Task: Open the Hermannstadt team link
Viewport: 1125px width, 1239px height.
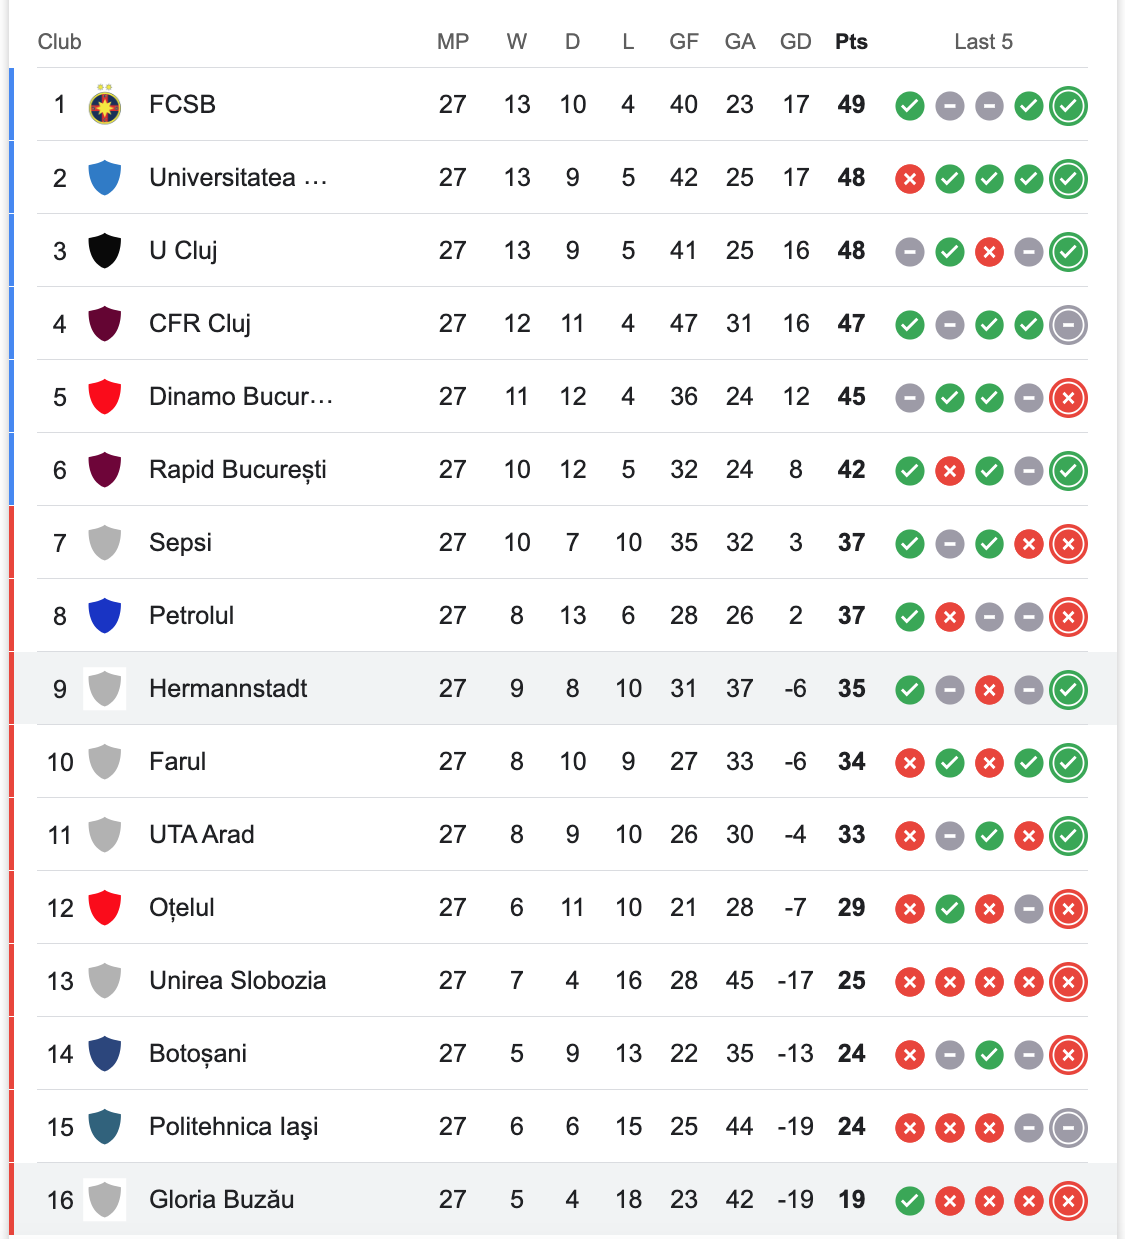Action: [x=228, y=689]
